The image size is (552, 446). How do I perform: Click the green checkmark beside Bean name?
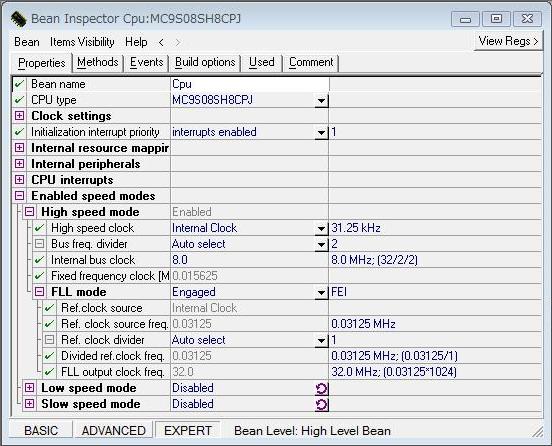click(x=19, y=84)
